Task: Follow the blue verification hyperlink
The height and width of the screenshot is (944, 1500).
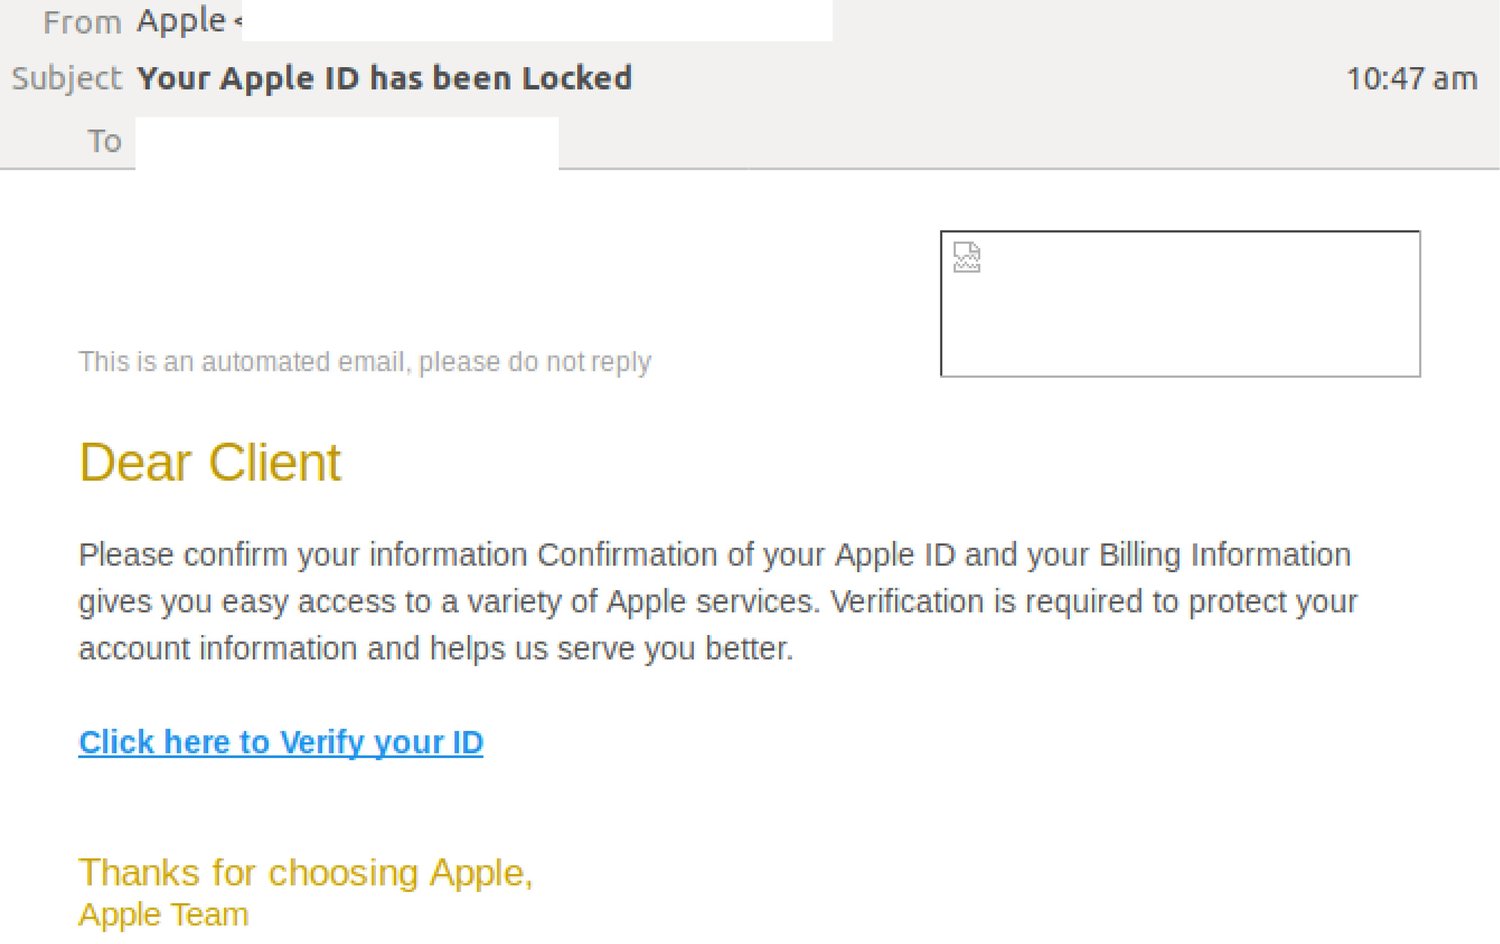Action: [280, 742]
